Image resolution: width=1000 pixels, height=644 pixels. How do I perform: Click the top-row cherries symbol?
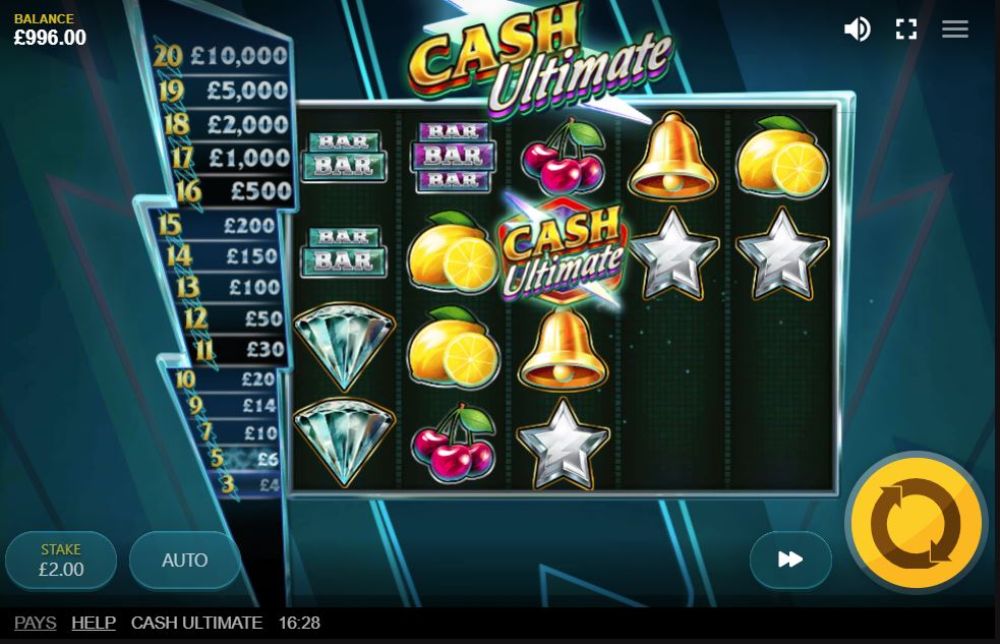point(563,156)
